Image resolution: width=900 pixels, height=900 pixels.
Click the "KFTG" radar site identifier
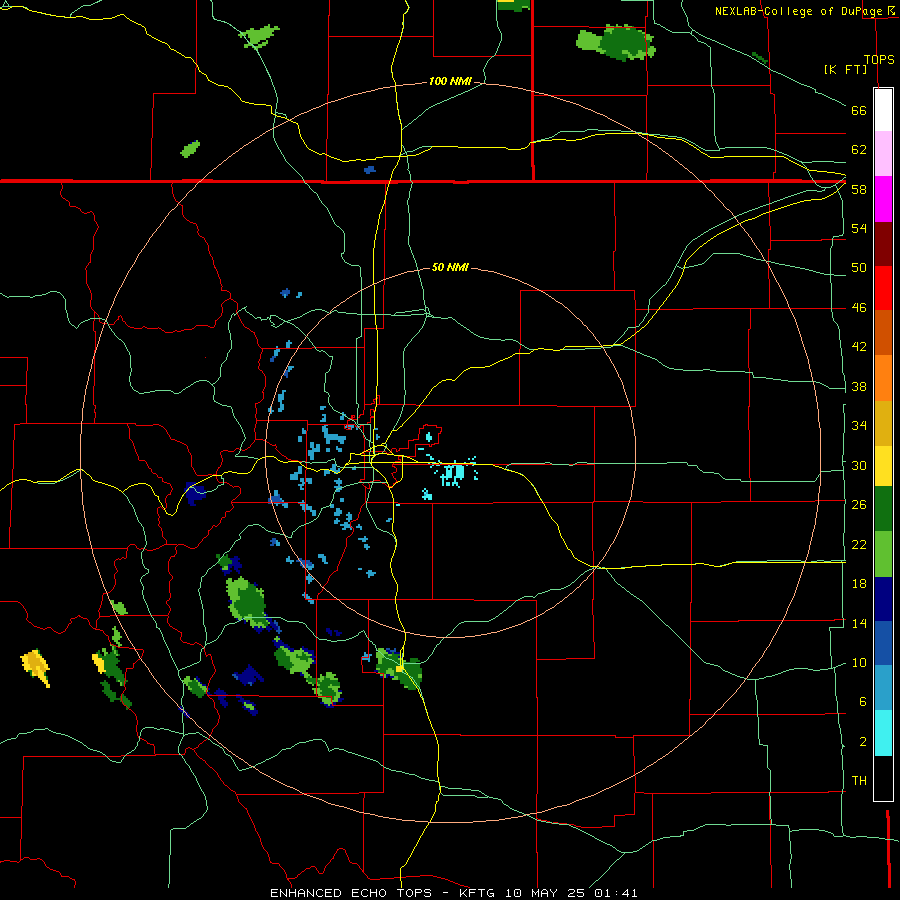point(476,893)
